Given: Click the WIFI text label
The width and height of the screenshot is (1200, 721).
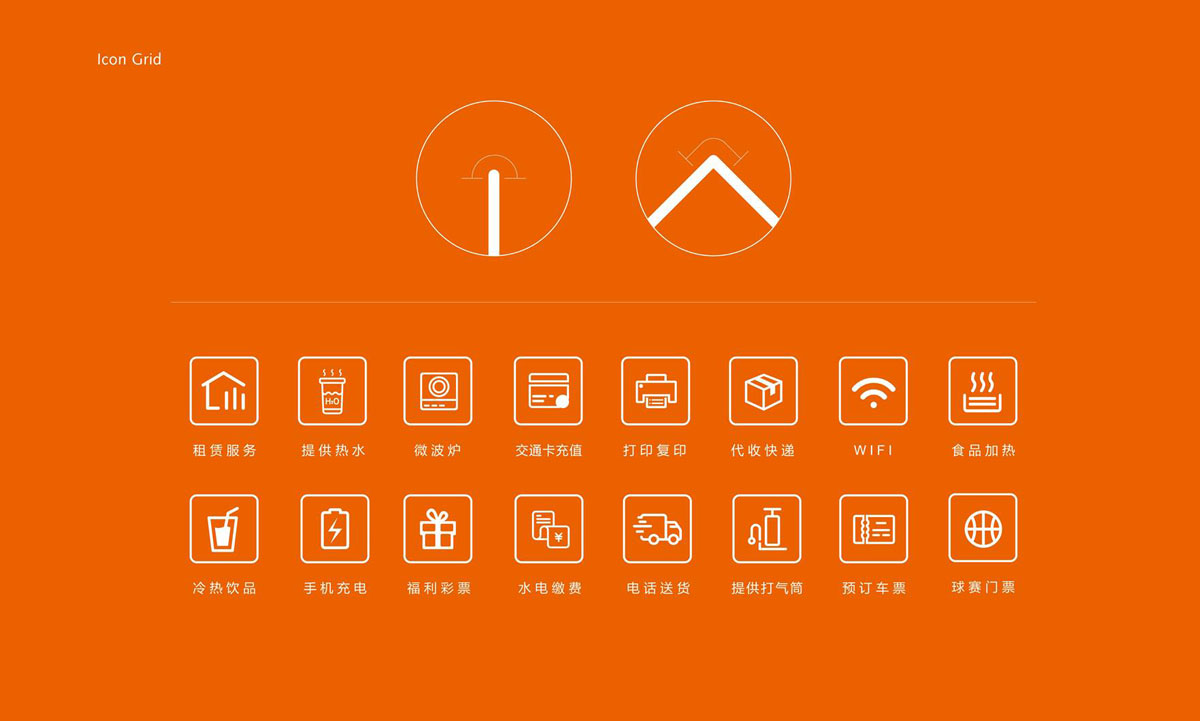Looking at the screenshot, I should pos(873,451).
